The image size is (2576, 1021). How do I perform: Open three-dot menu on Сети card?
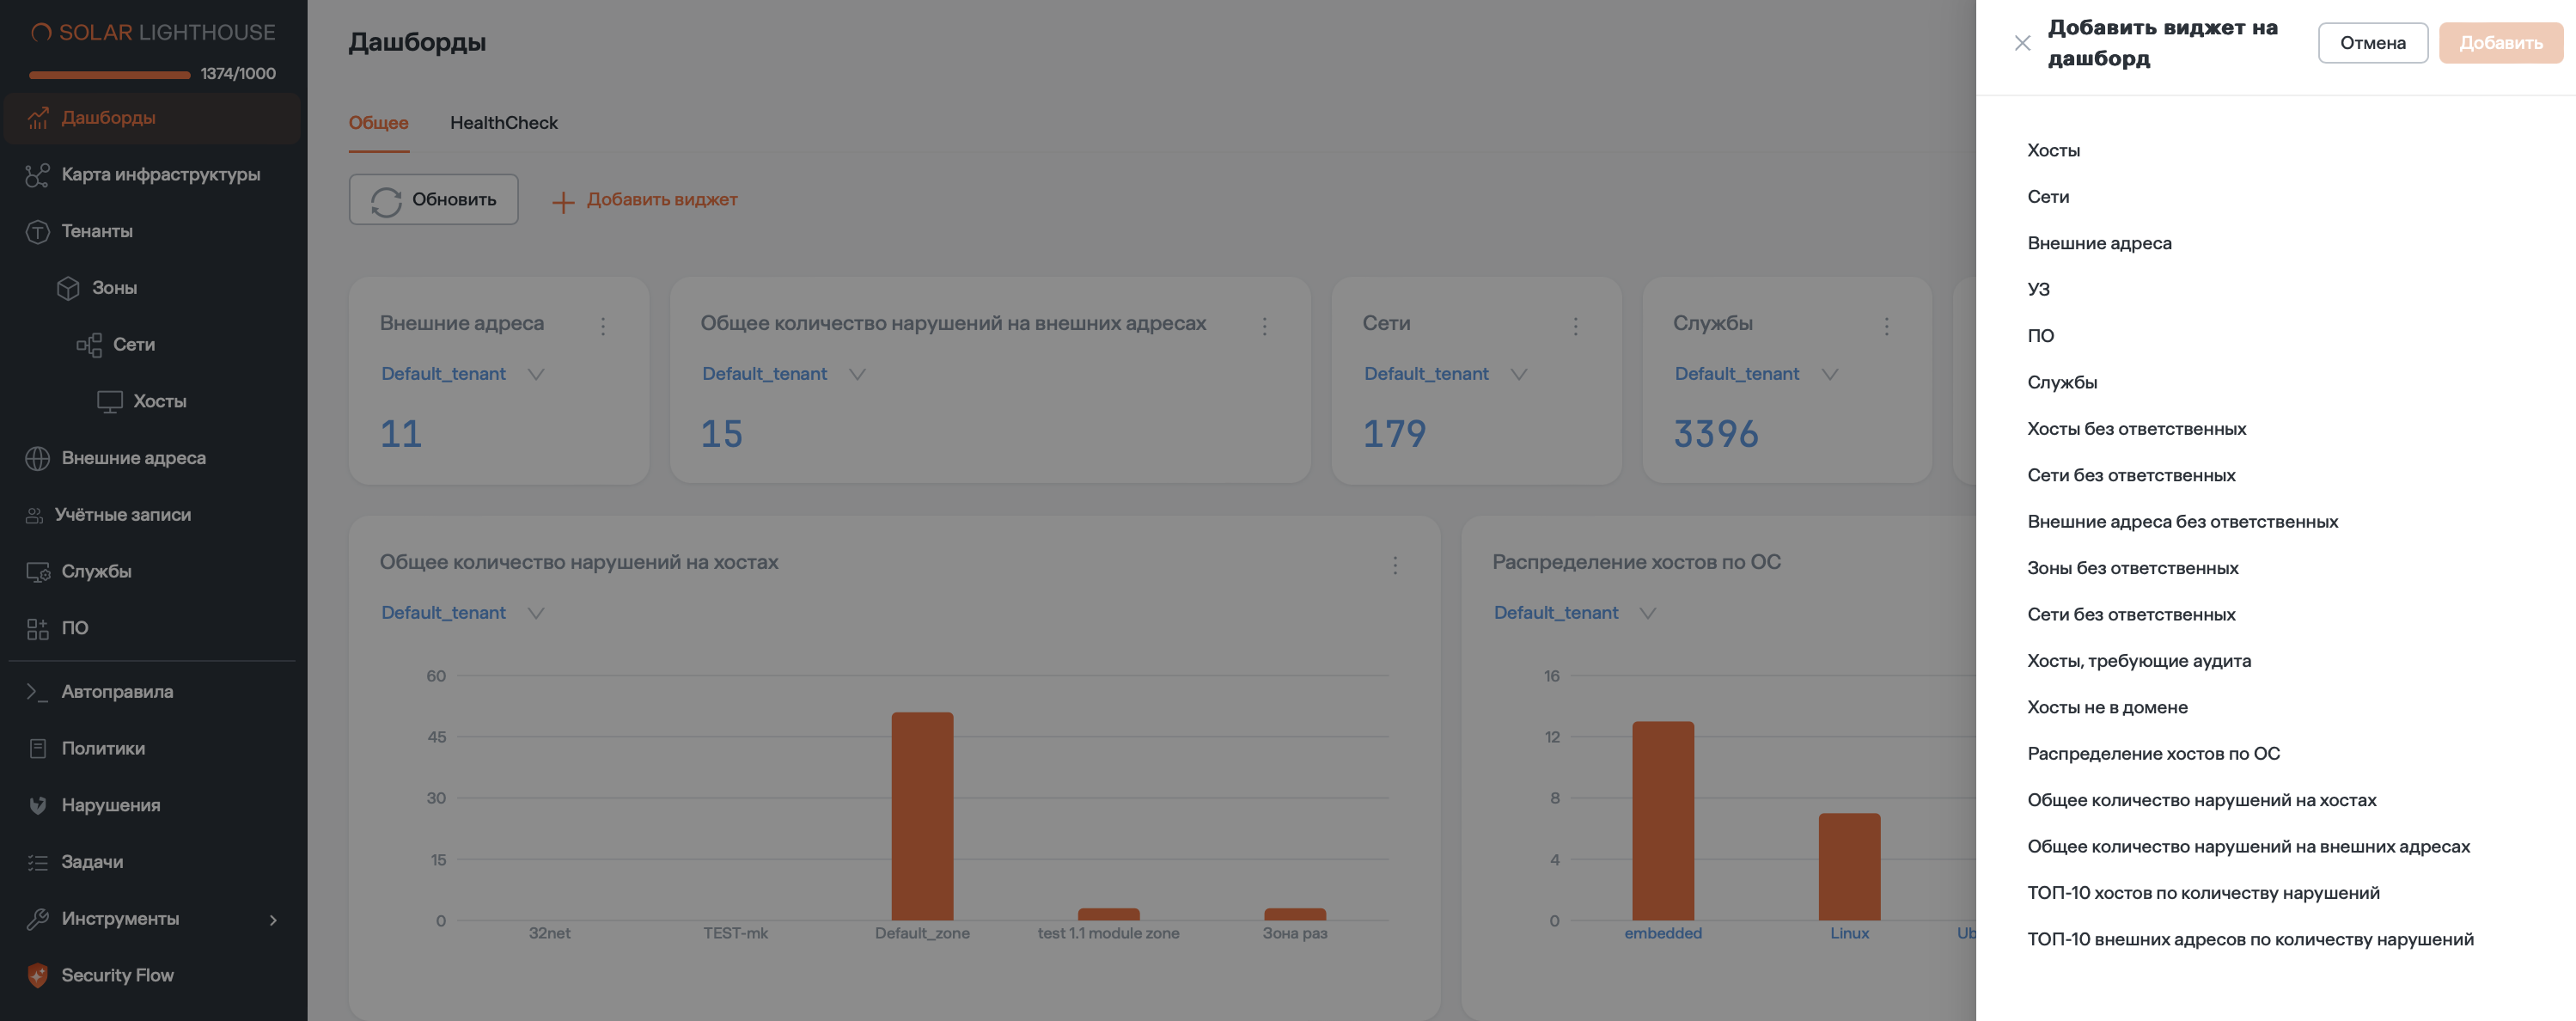[1575, 326]
